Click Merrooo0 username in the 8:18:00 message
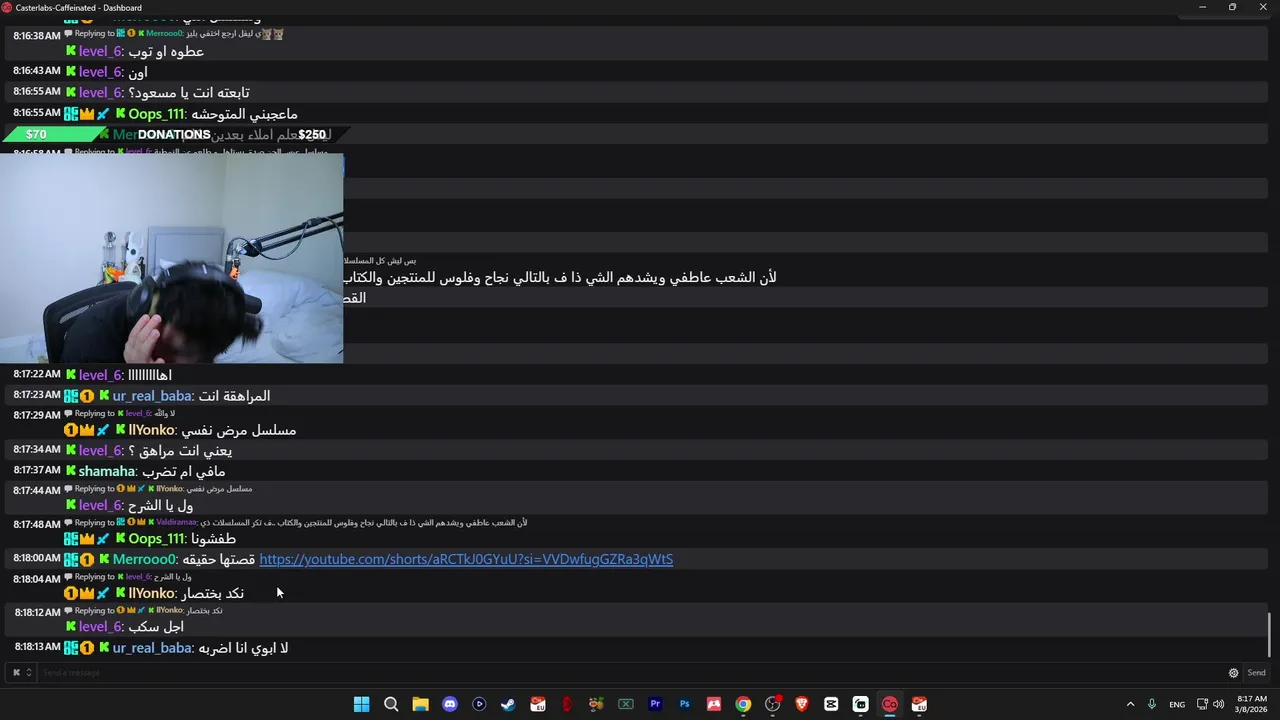1280x720 pixels. click(144, 560)
